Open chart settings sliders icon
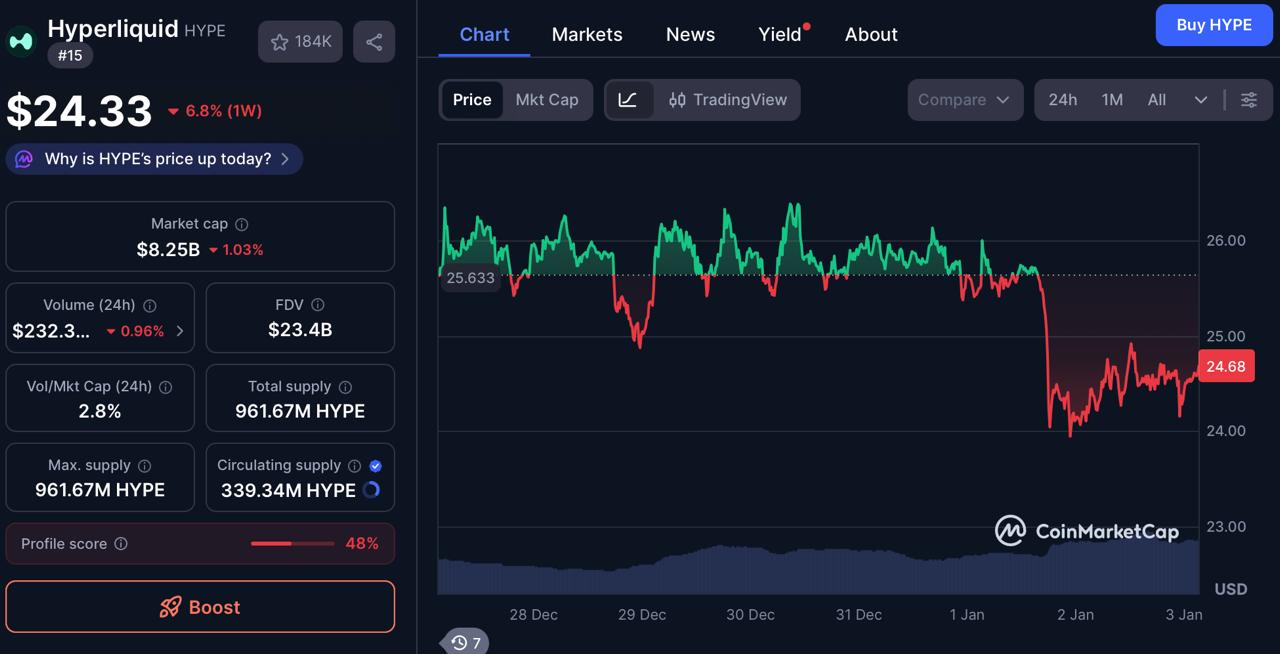The height and width of the screenshot is (654, 1280). click(x=1248, y=100)
